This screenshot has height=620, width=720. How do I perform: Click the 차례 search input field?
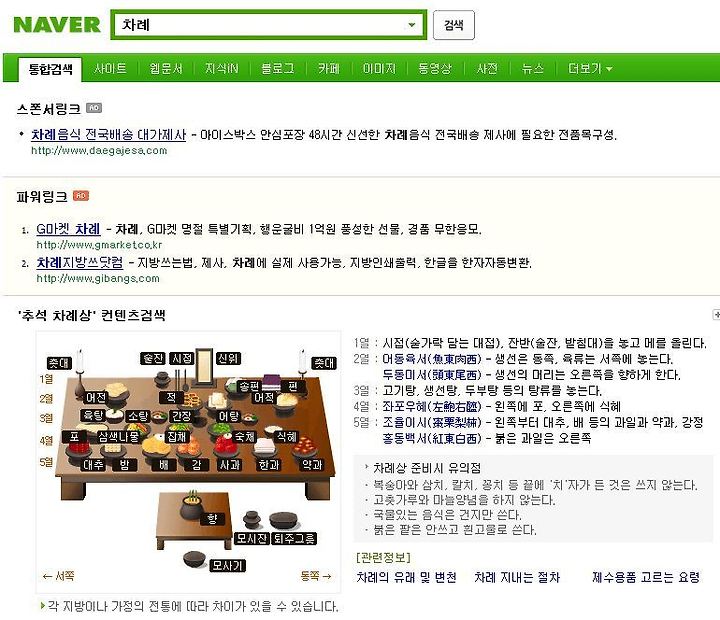pyautogui.click(x=269, y=25)
